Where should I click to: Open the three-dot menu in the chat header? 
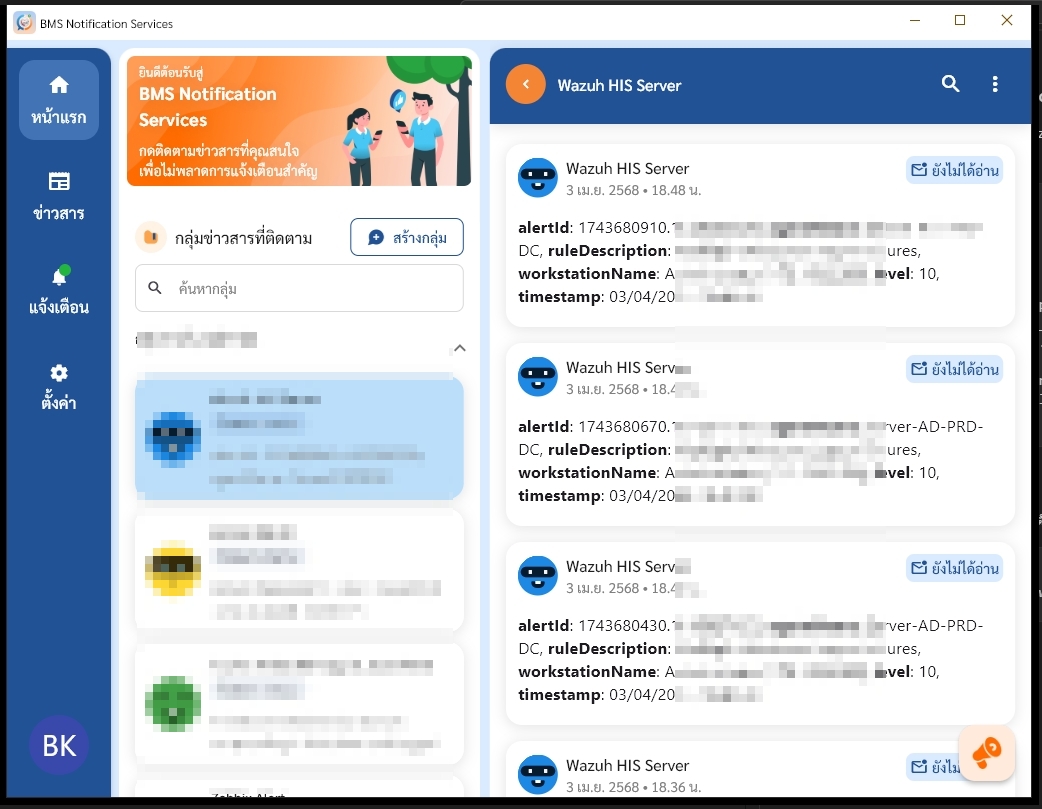point(995,85)
